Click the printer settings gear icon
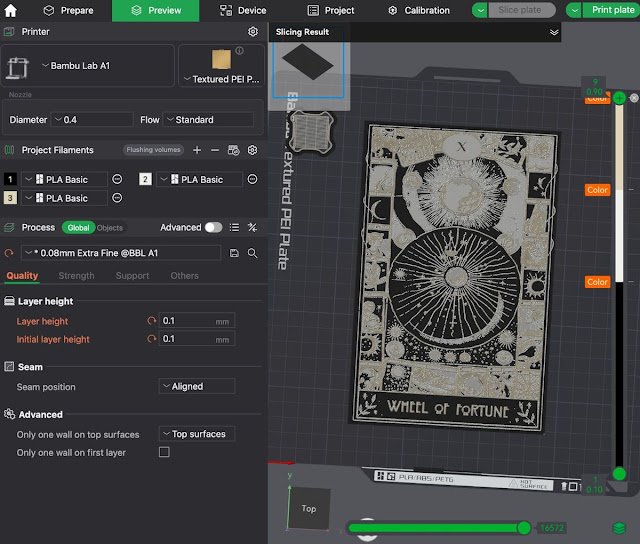 253,32
